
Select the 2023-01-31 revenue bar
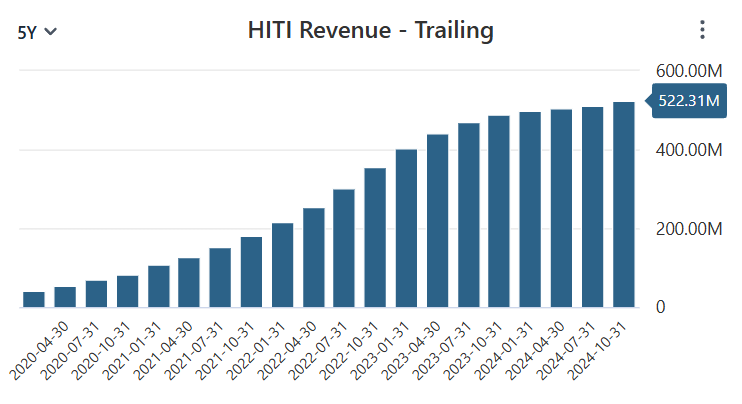pos(406,228)
